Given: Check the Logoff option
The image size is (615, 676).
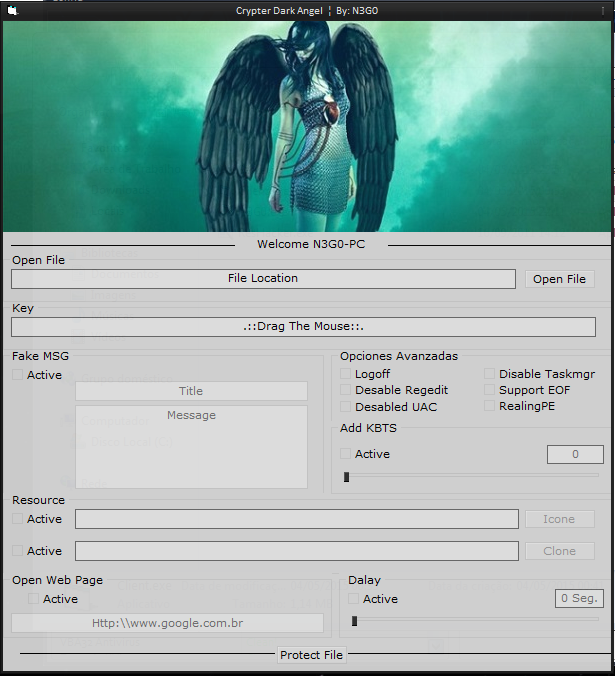Looking at the screenshot, I should click(x=345, y=373).
